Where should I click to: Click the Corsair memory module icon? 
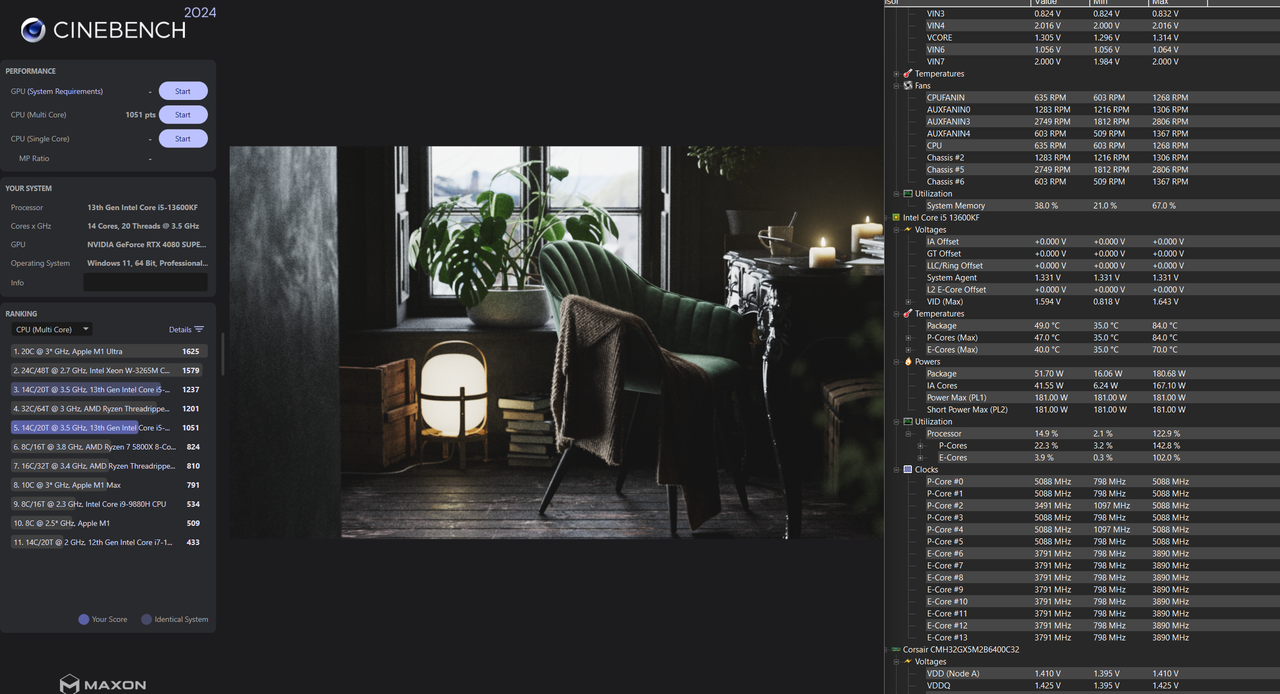tap(896, 650)
